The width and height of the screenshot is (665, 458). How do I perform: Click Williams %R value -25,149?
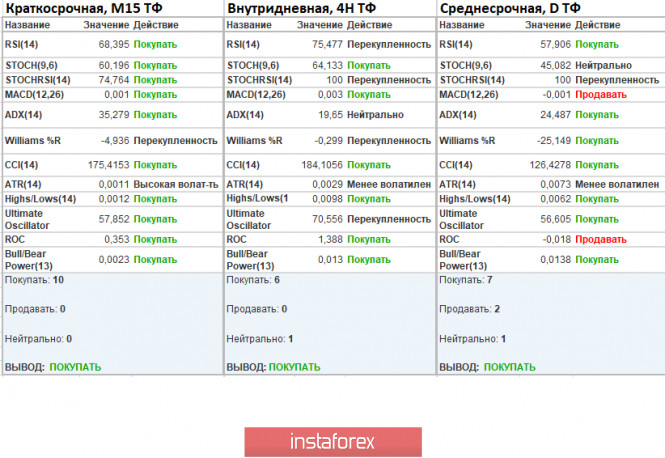click(x=554, y=140)
